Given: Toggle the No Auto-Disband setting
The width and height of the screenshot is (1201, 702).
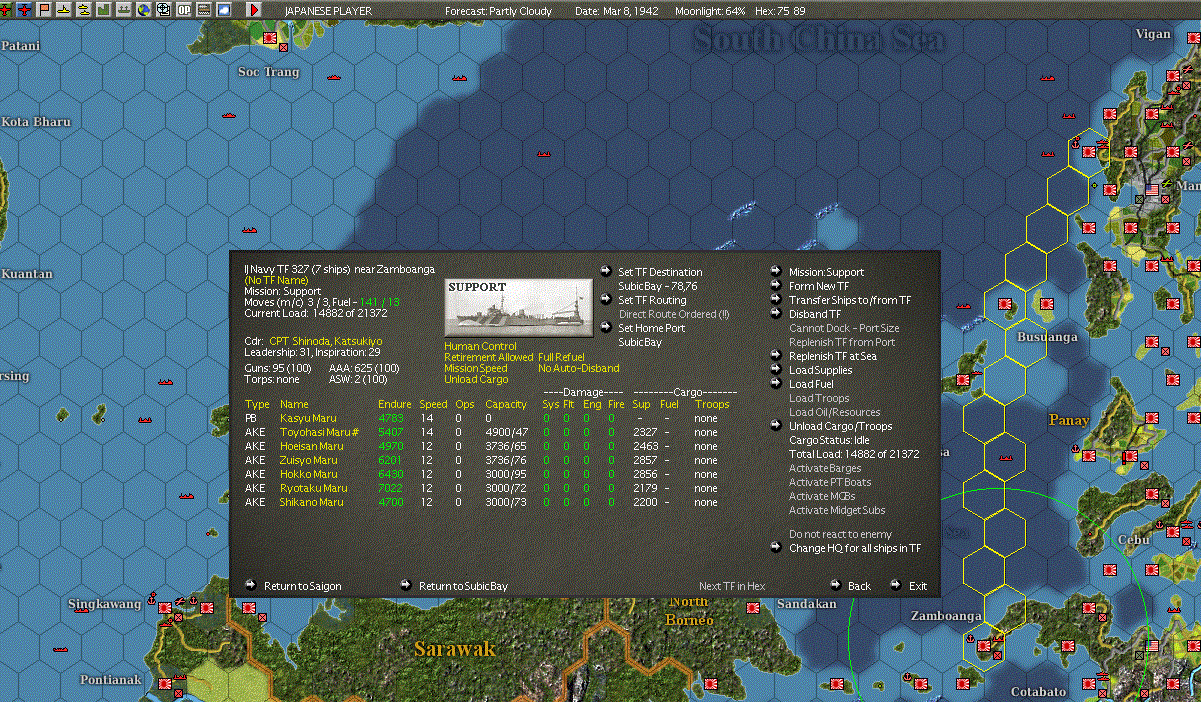Looking at the screenshot, I should 578,368.
